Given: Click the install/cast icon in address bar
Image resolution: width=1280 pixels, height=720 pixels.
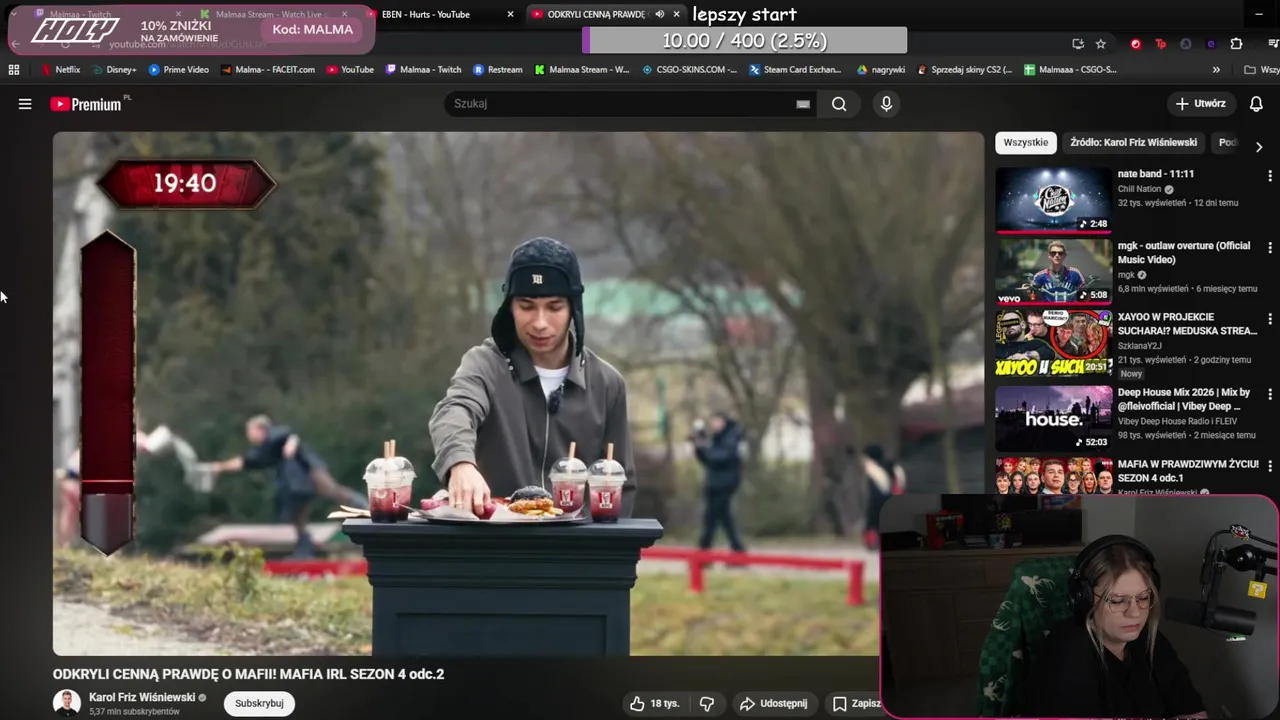Looking at the screenshot, I should tap(1078, 44).
